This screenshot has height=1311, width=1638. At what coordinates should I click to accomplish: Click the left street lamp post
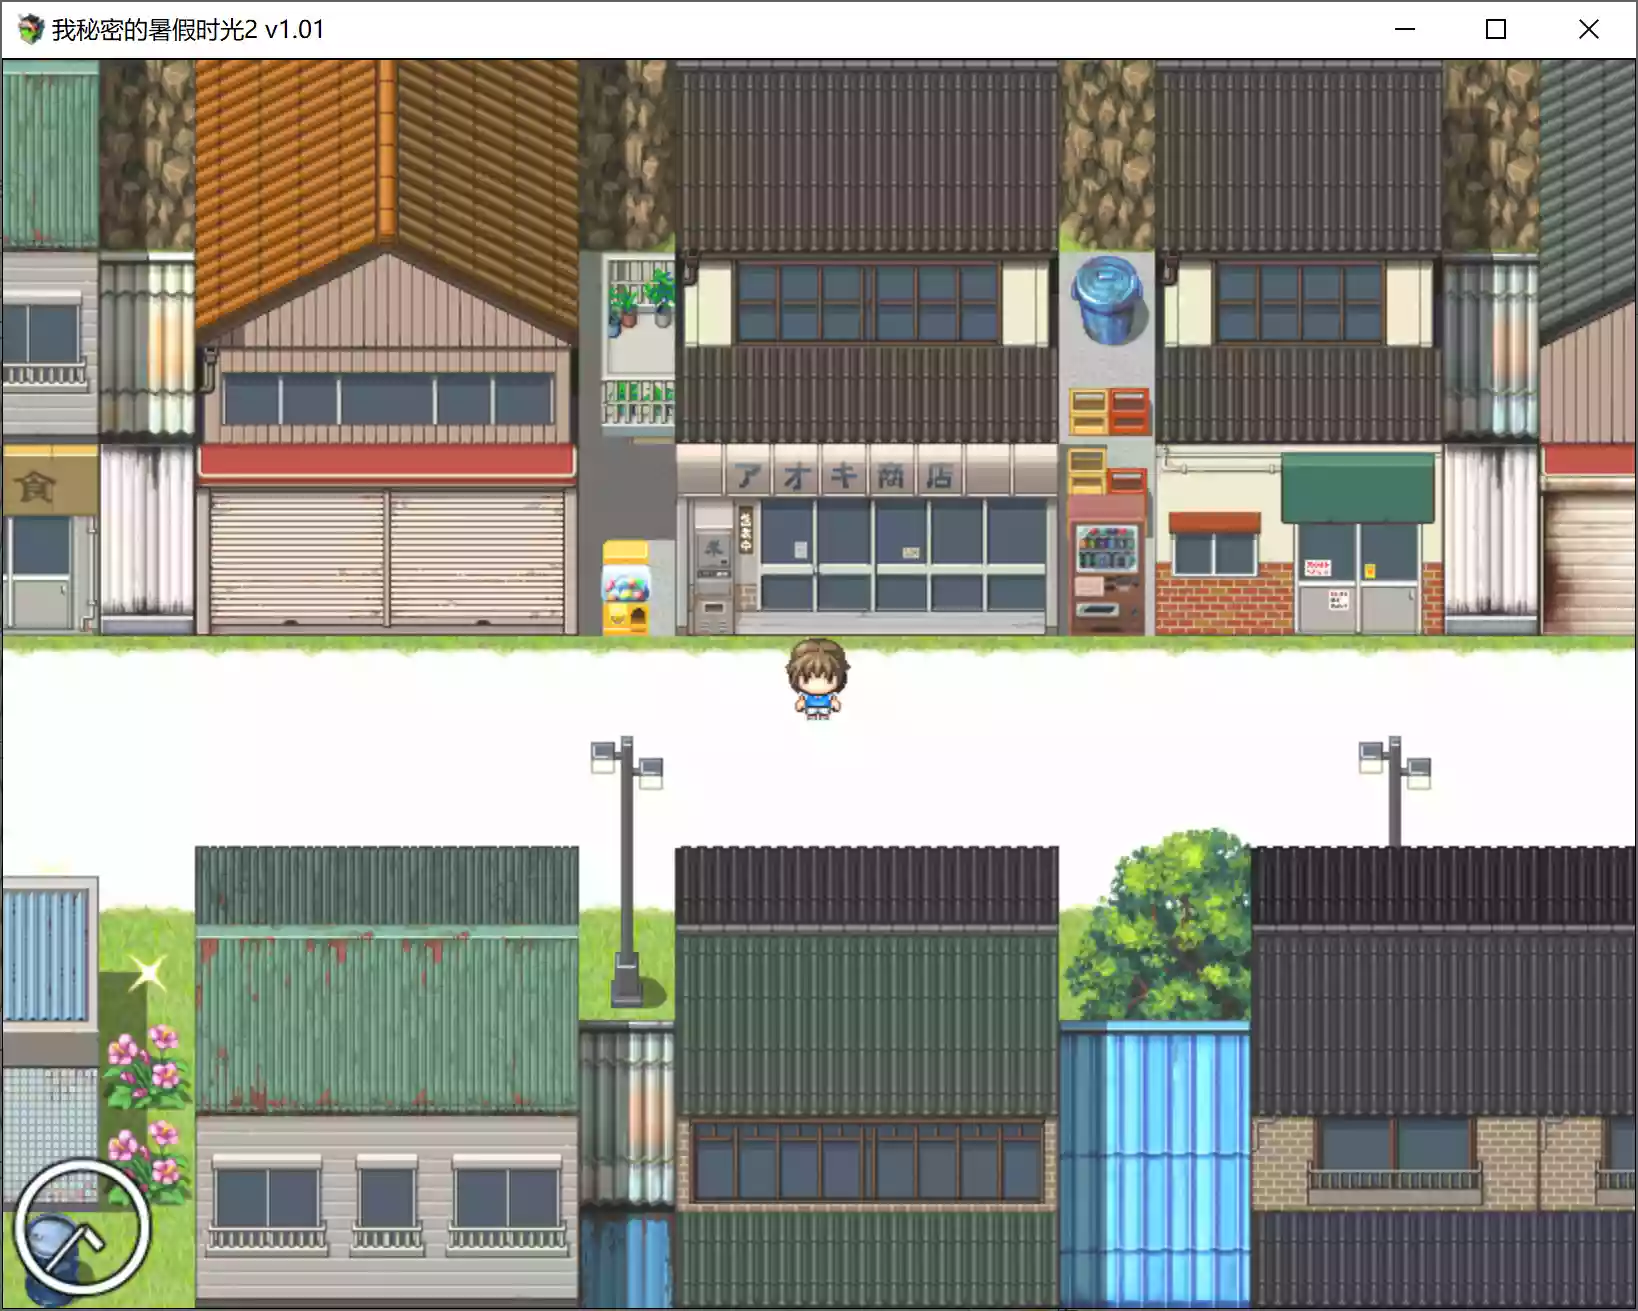(627, 870)
